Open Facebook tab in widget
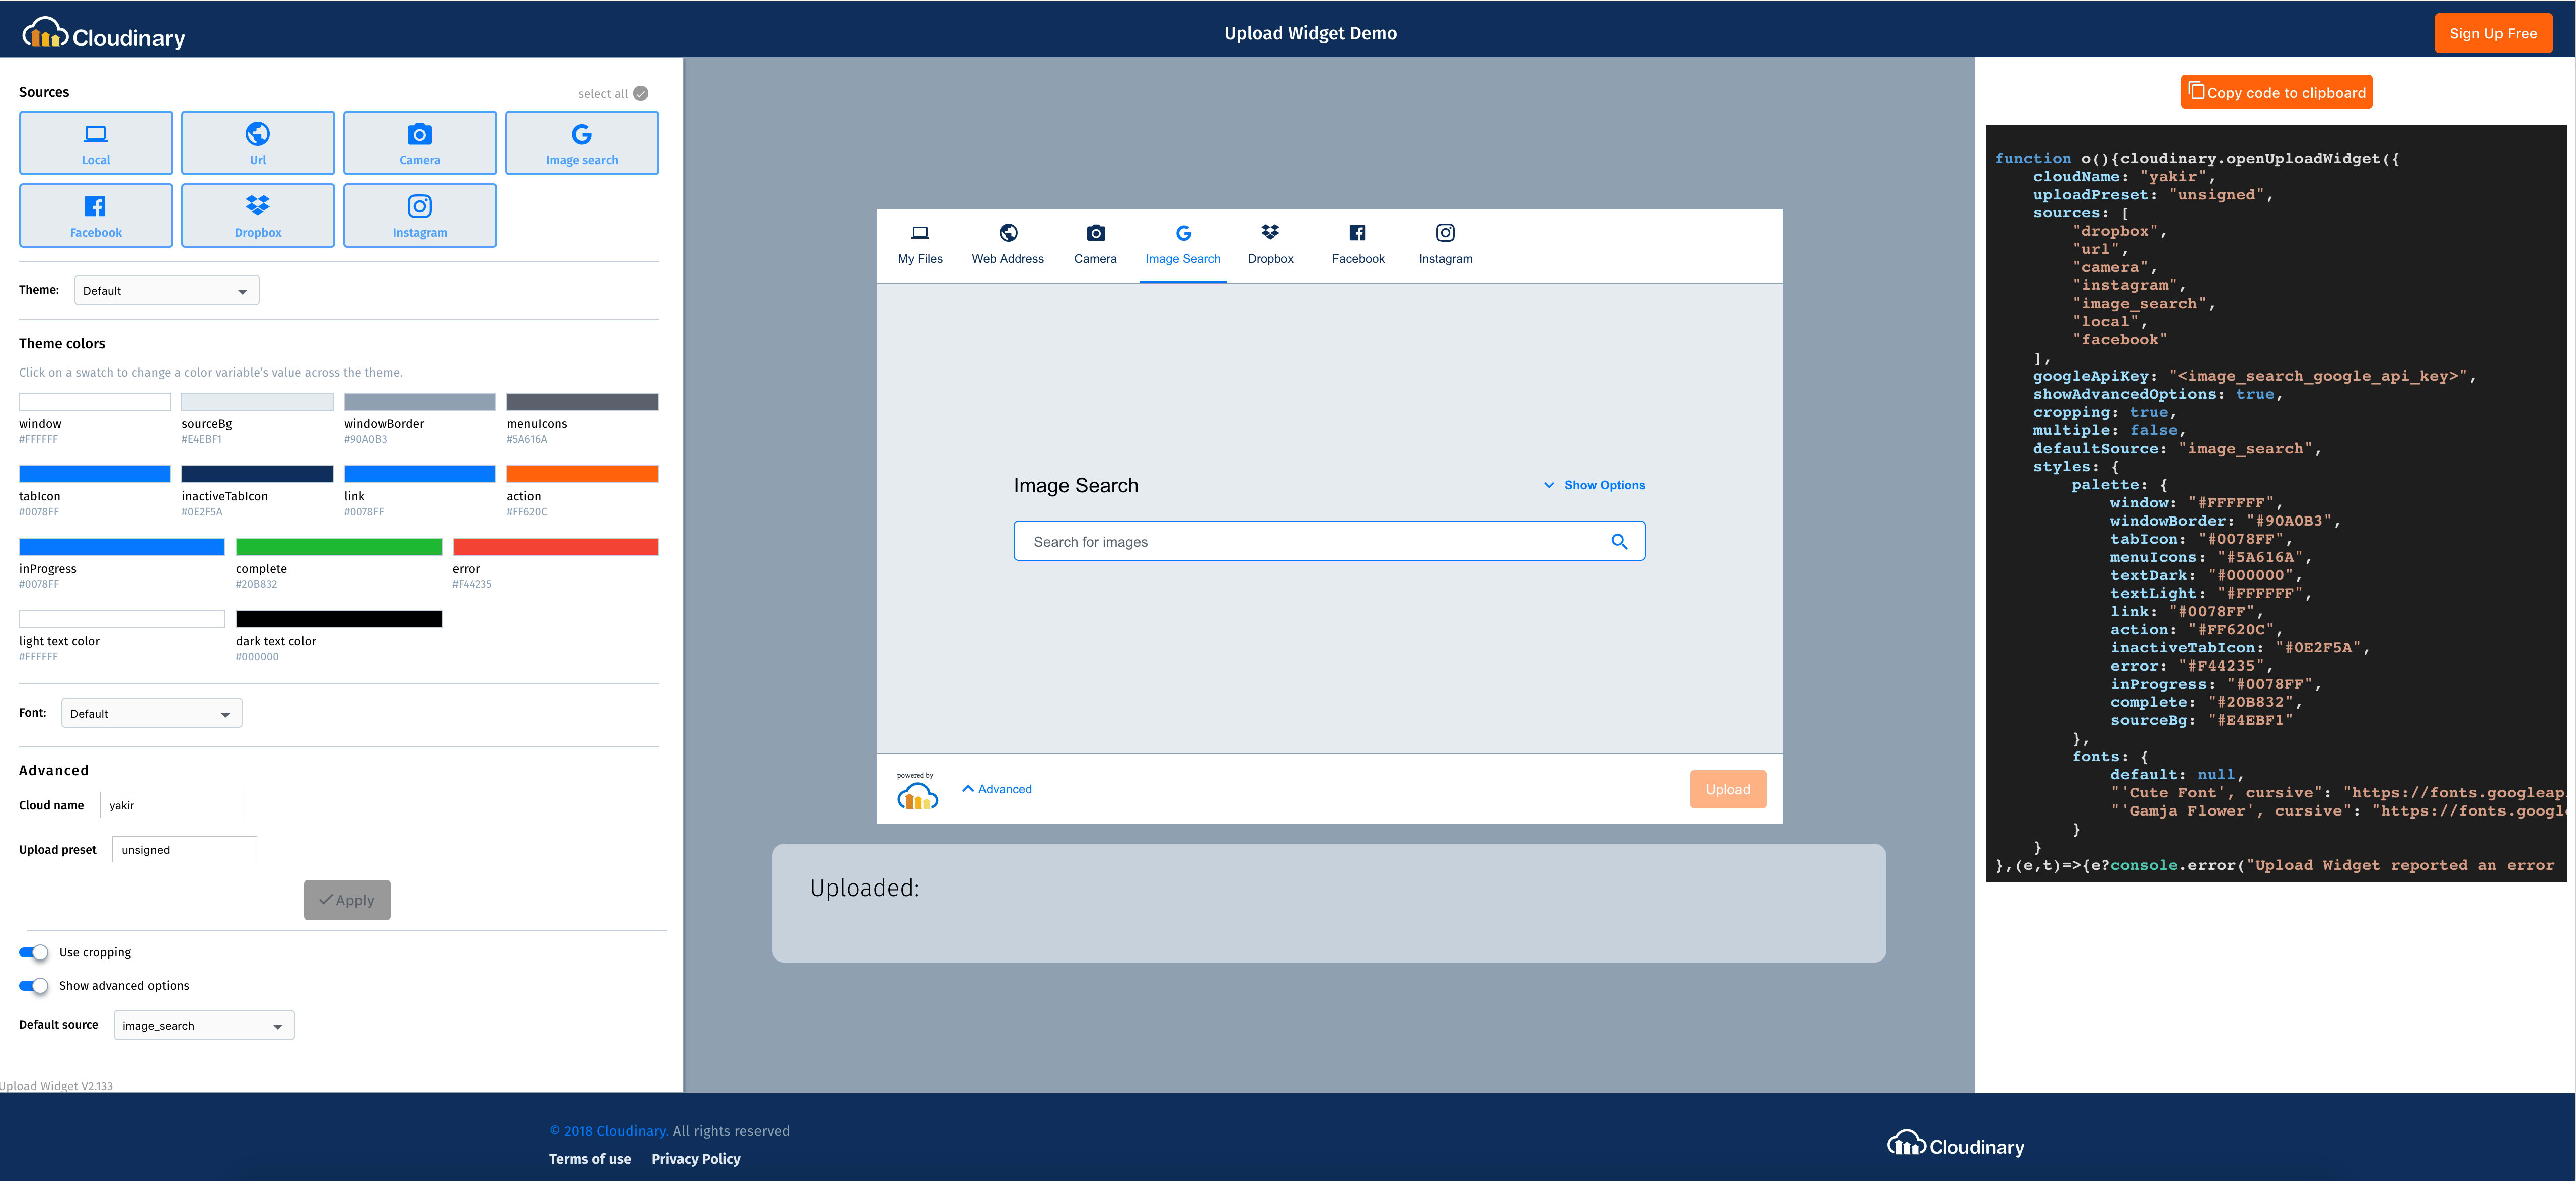The image size is (2576, 1181). tap(1358, 245)
